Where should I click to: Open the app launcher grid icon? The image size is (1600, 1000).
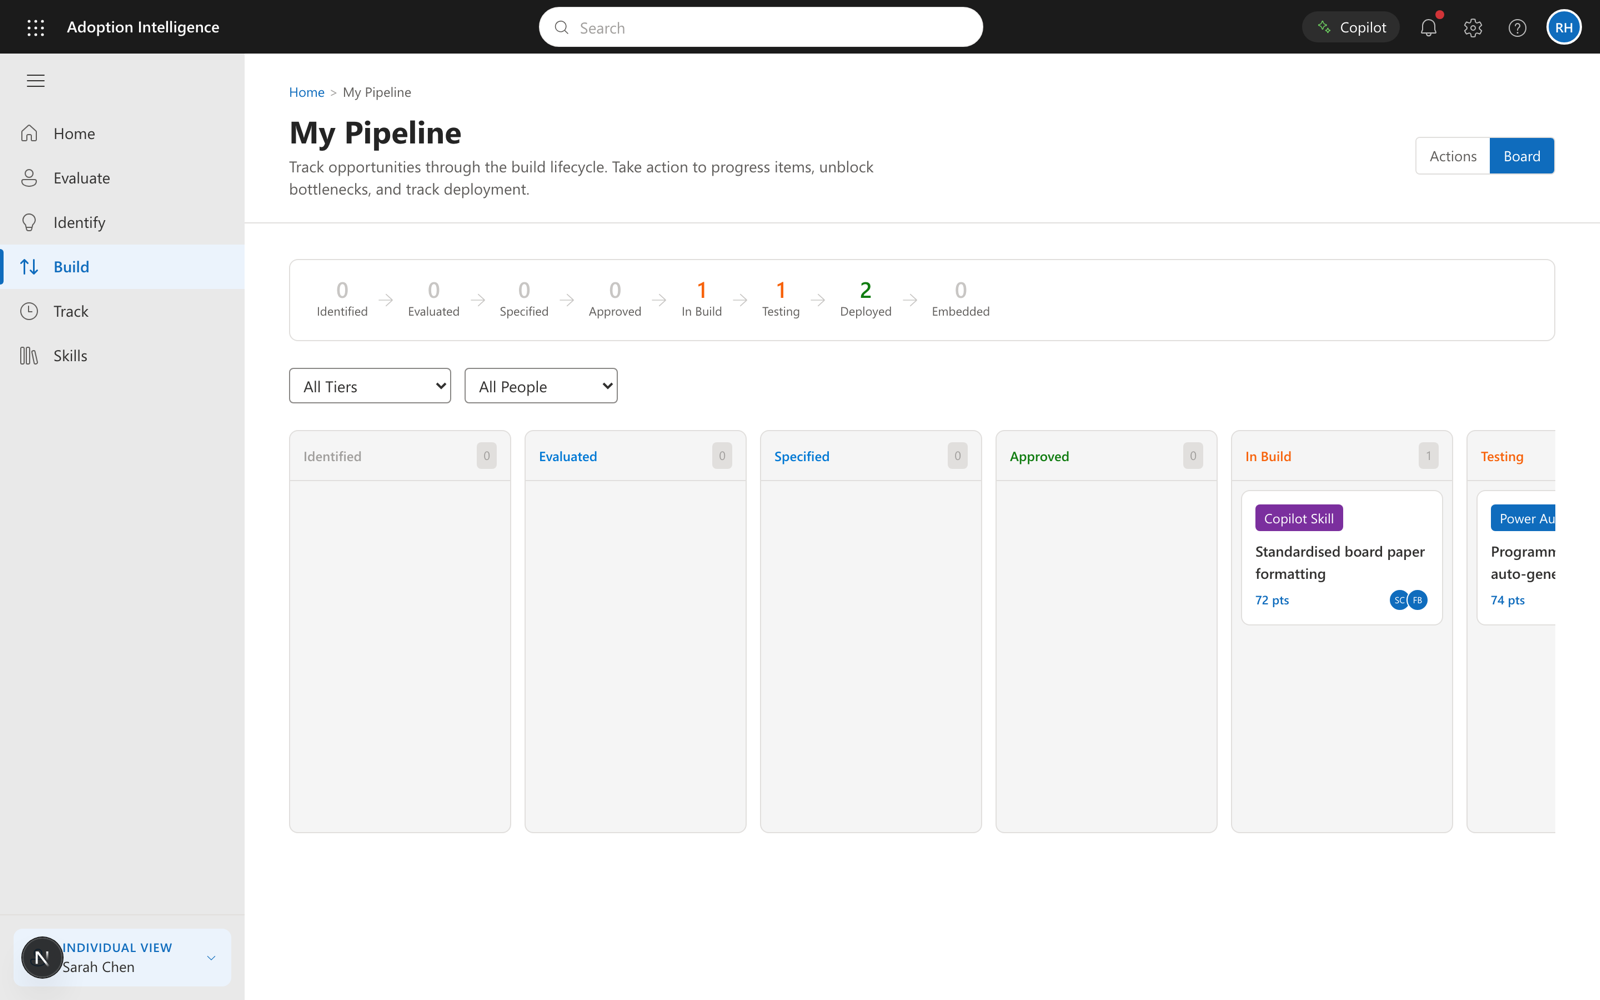tap(36, 27)
